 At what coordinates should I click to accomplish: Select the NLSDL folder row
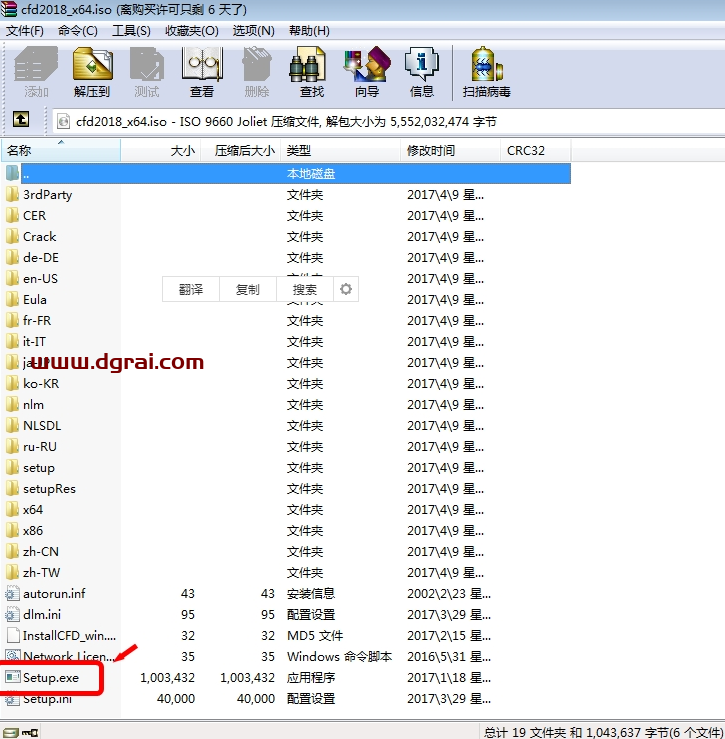tap(286, 426)
